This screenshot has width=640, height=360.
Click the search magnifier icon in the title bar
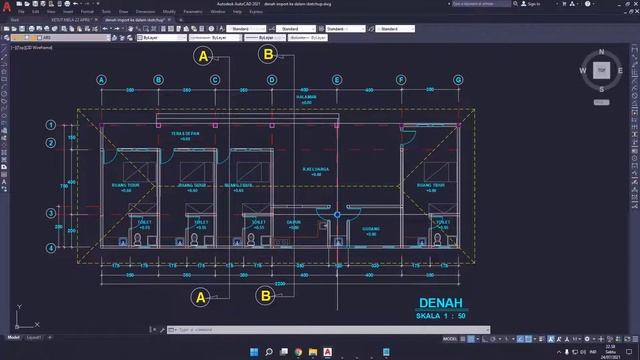point(516,4)
